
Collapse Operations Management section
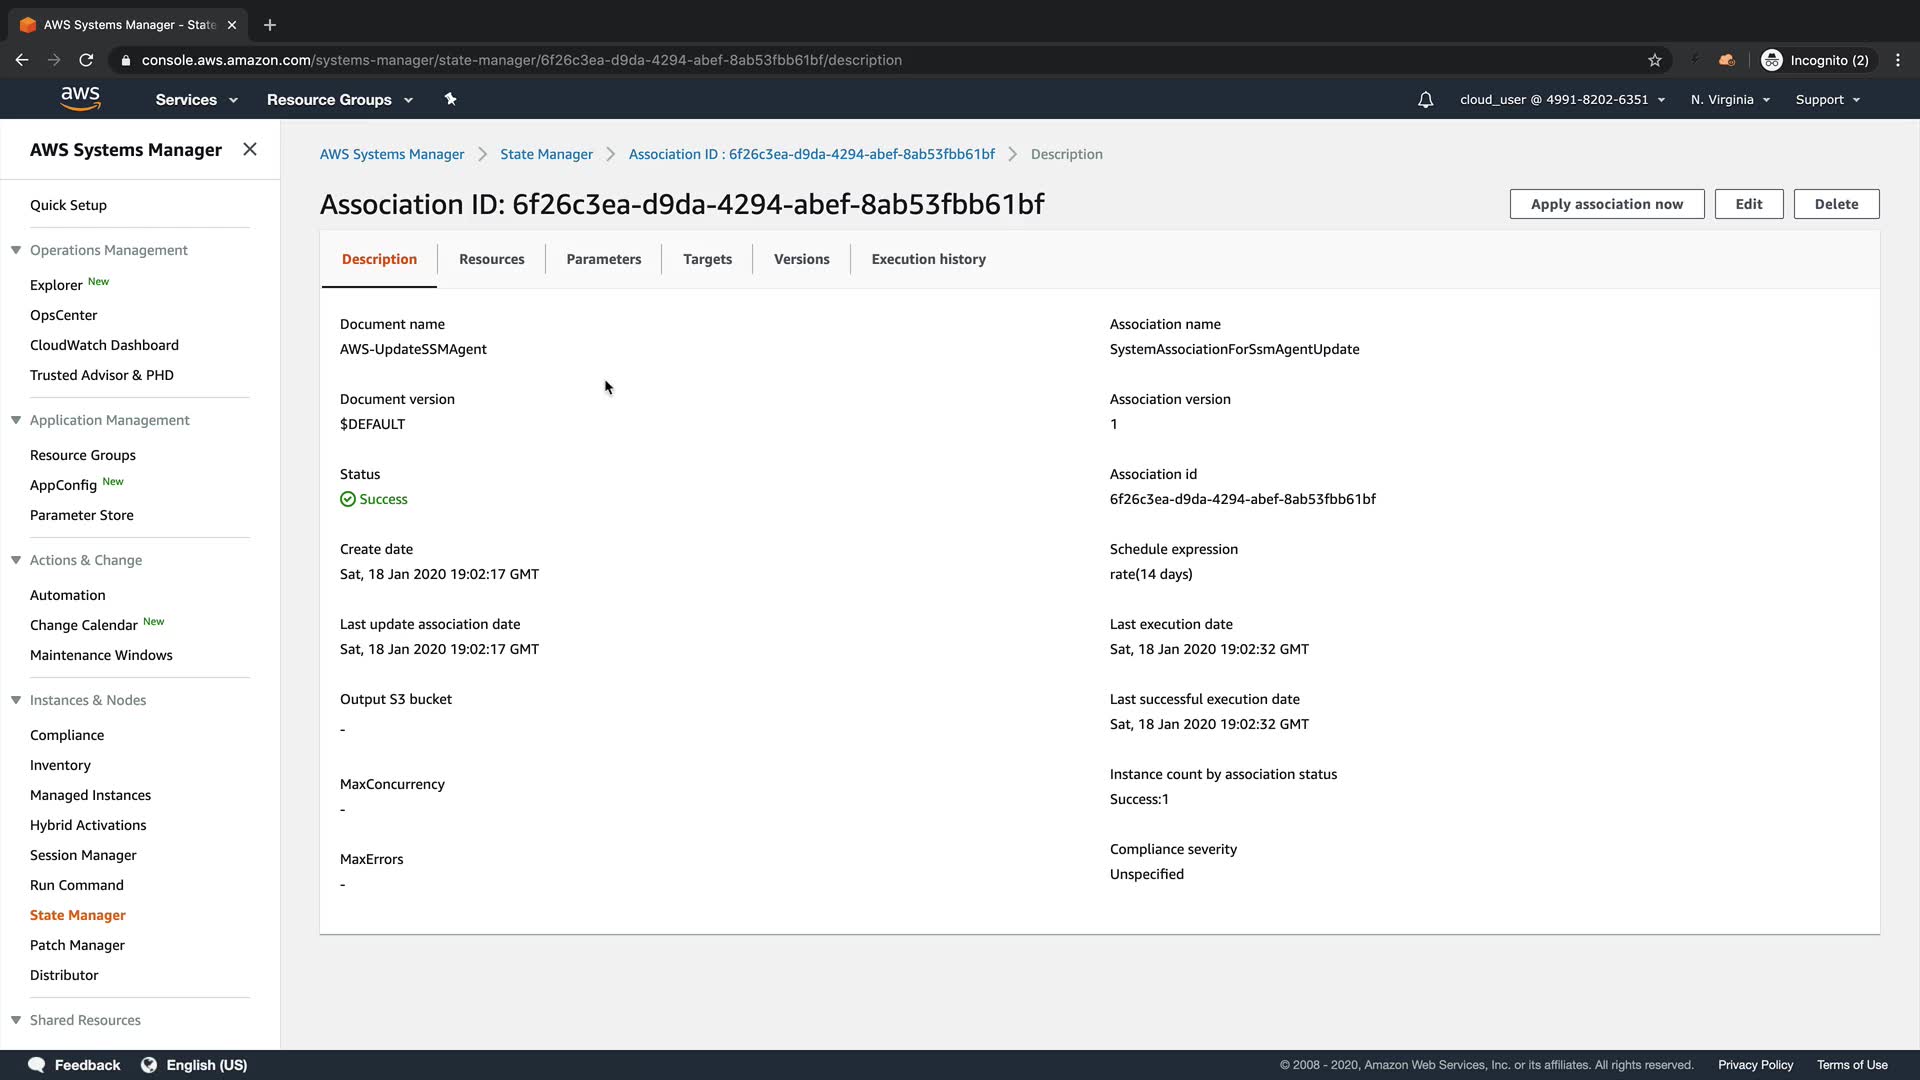click(16, 250)
